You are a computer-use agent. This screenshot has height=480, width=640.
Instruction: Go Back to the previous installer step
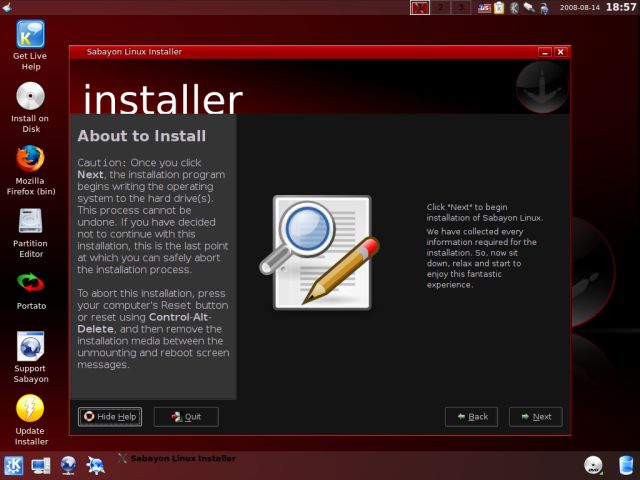pyautogui.click(x=471, y=417)
